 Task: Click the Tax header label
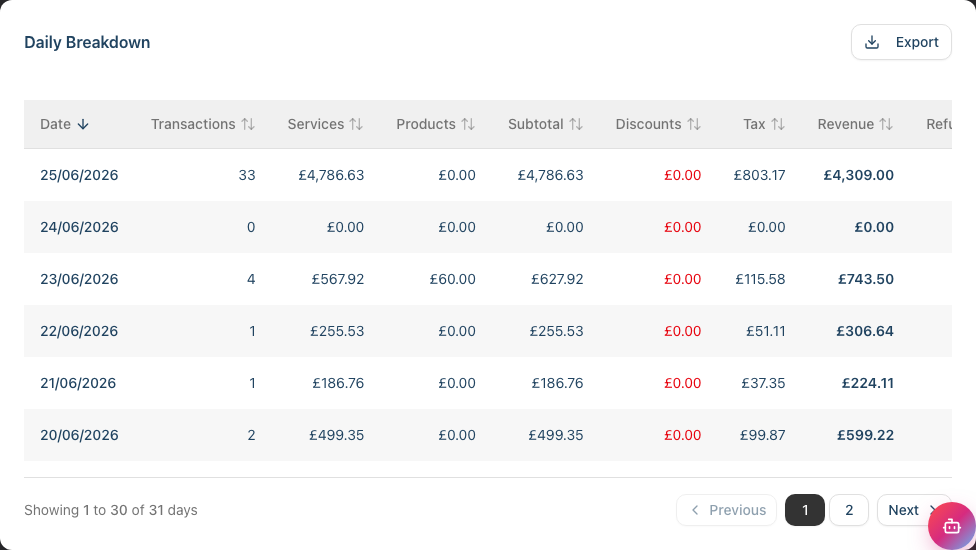click(754, 124)
